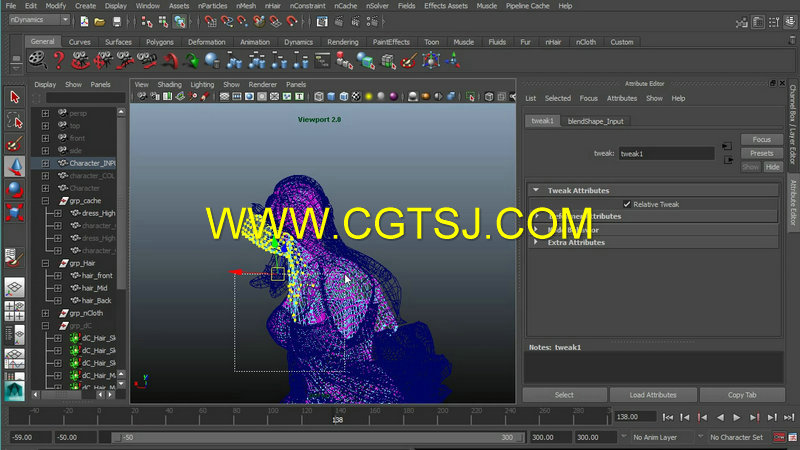800x450 pixels.
Task: Expand Character_INPUT node in outliner
Action: [x=45, y=163]
